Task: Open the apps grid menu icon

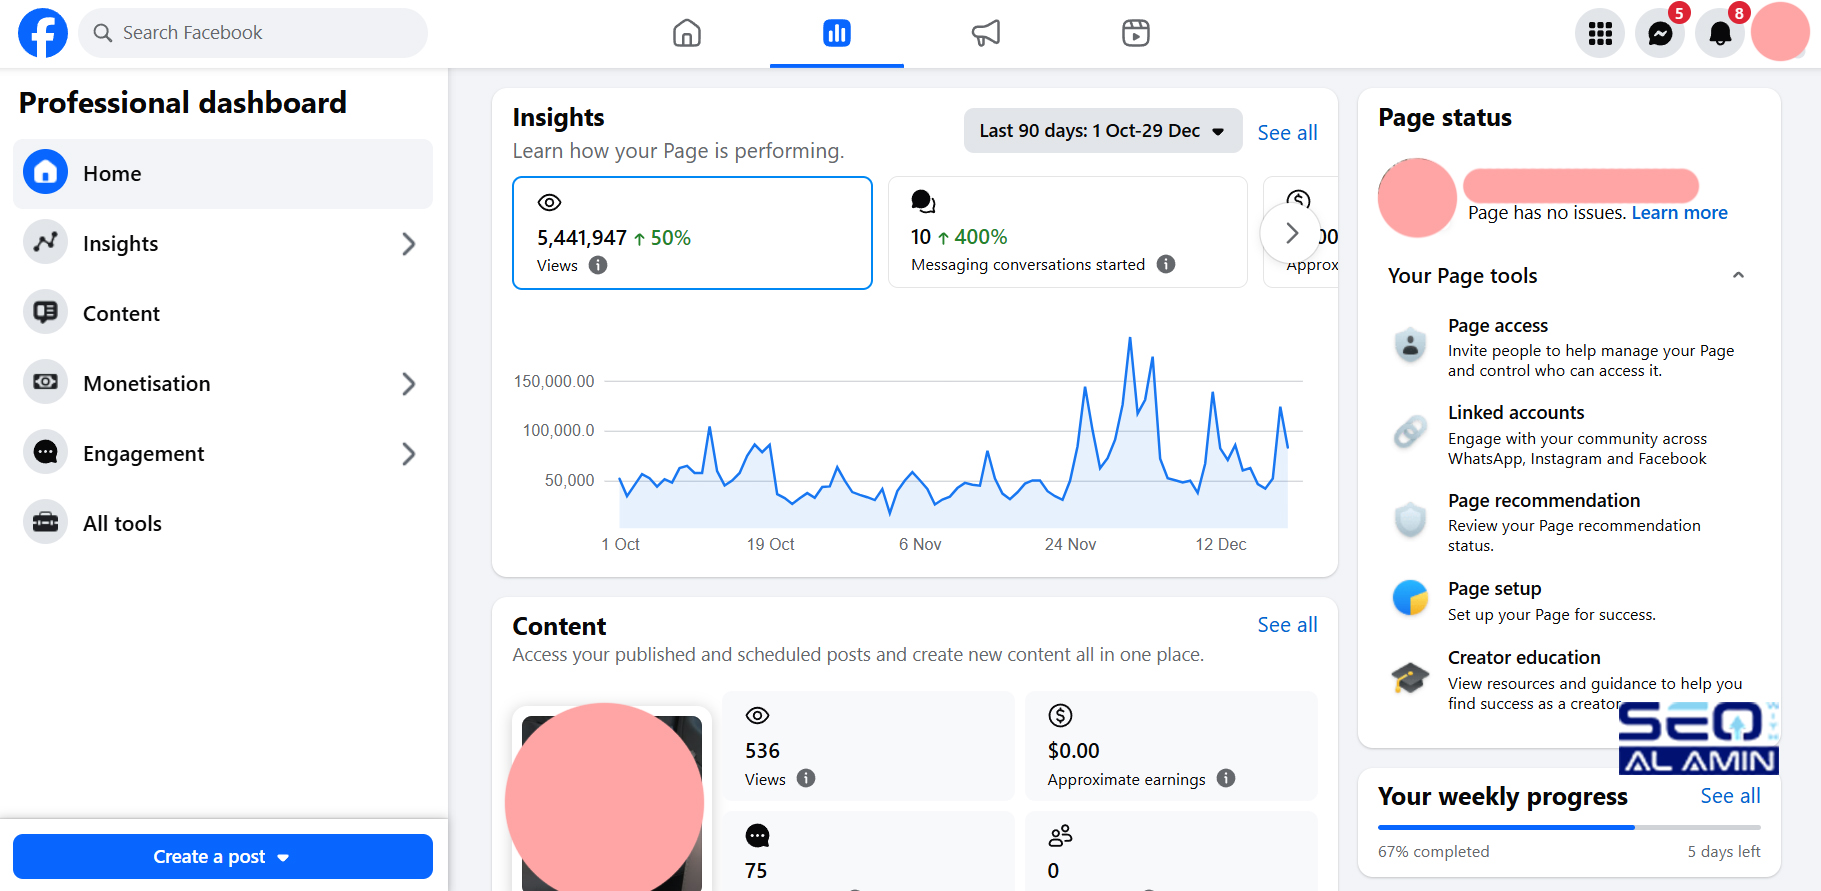Action: tap(1600, 34)
